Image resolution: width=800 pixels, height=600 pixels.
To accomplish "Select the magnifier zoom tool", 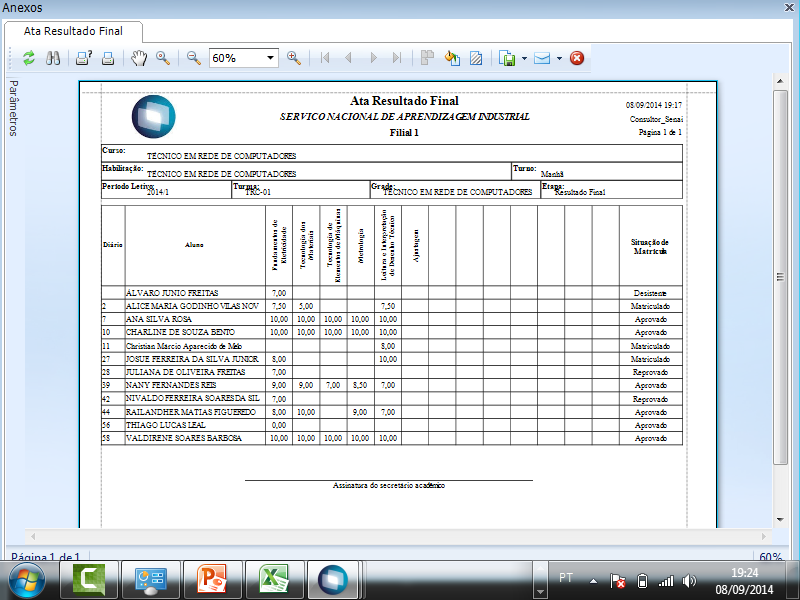I will coord(163,58).
